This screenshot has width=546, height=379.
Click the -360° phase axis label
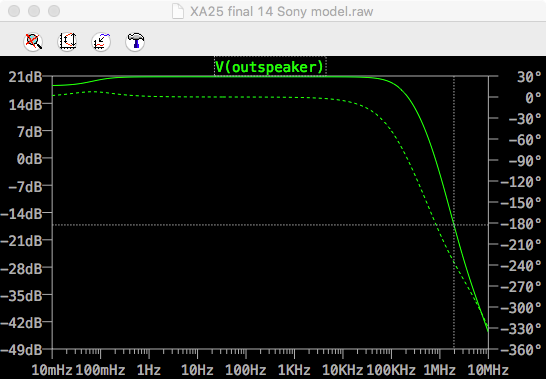coord(521,349)
